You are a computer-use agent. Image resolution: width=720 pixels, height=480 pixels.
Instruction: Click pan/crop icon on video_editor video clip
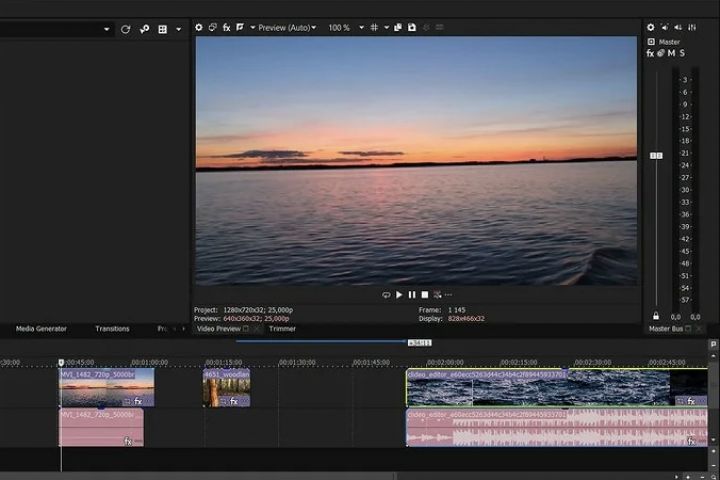(681, 402)
